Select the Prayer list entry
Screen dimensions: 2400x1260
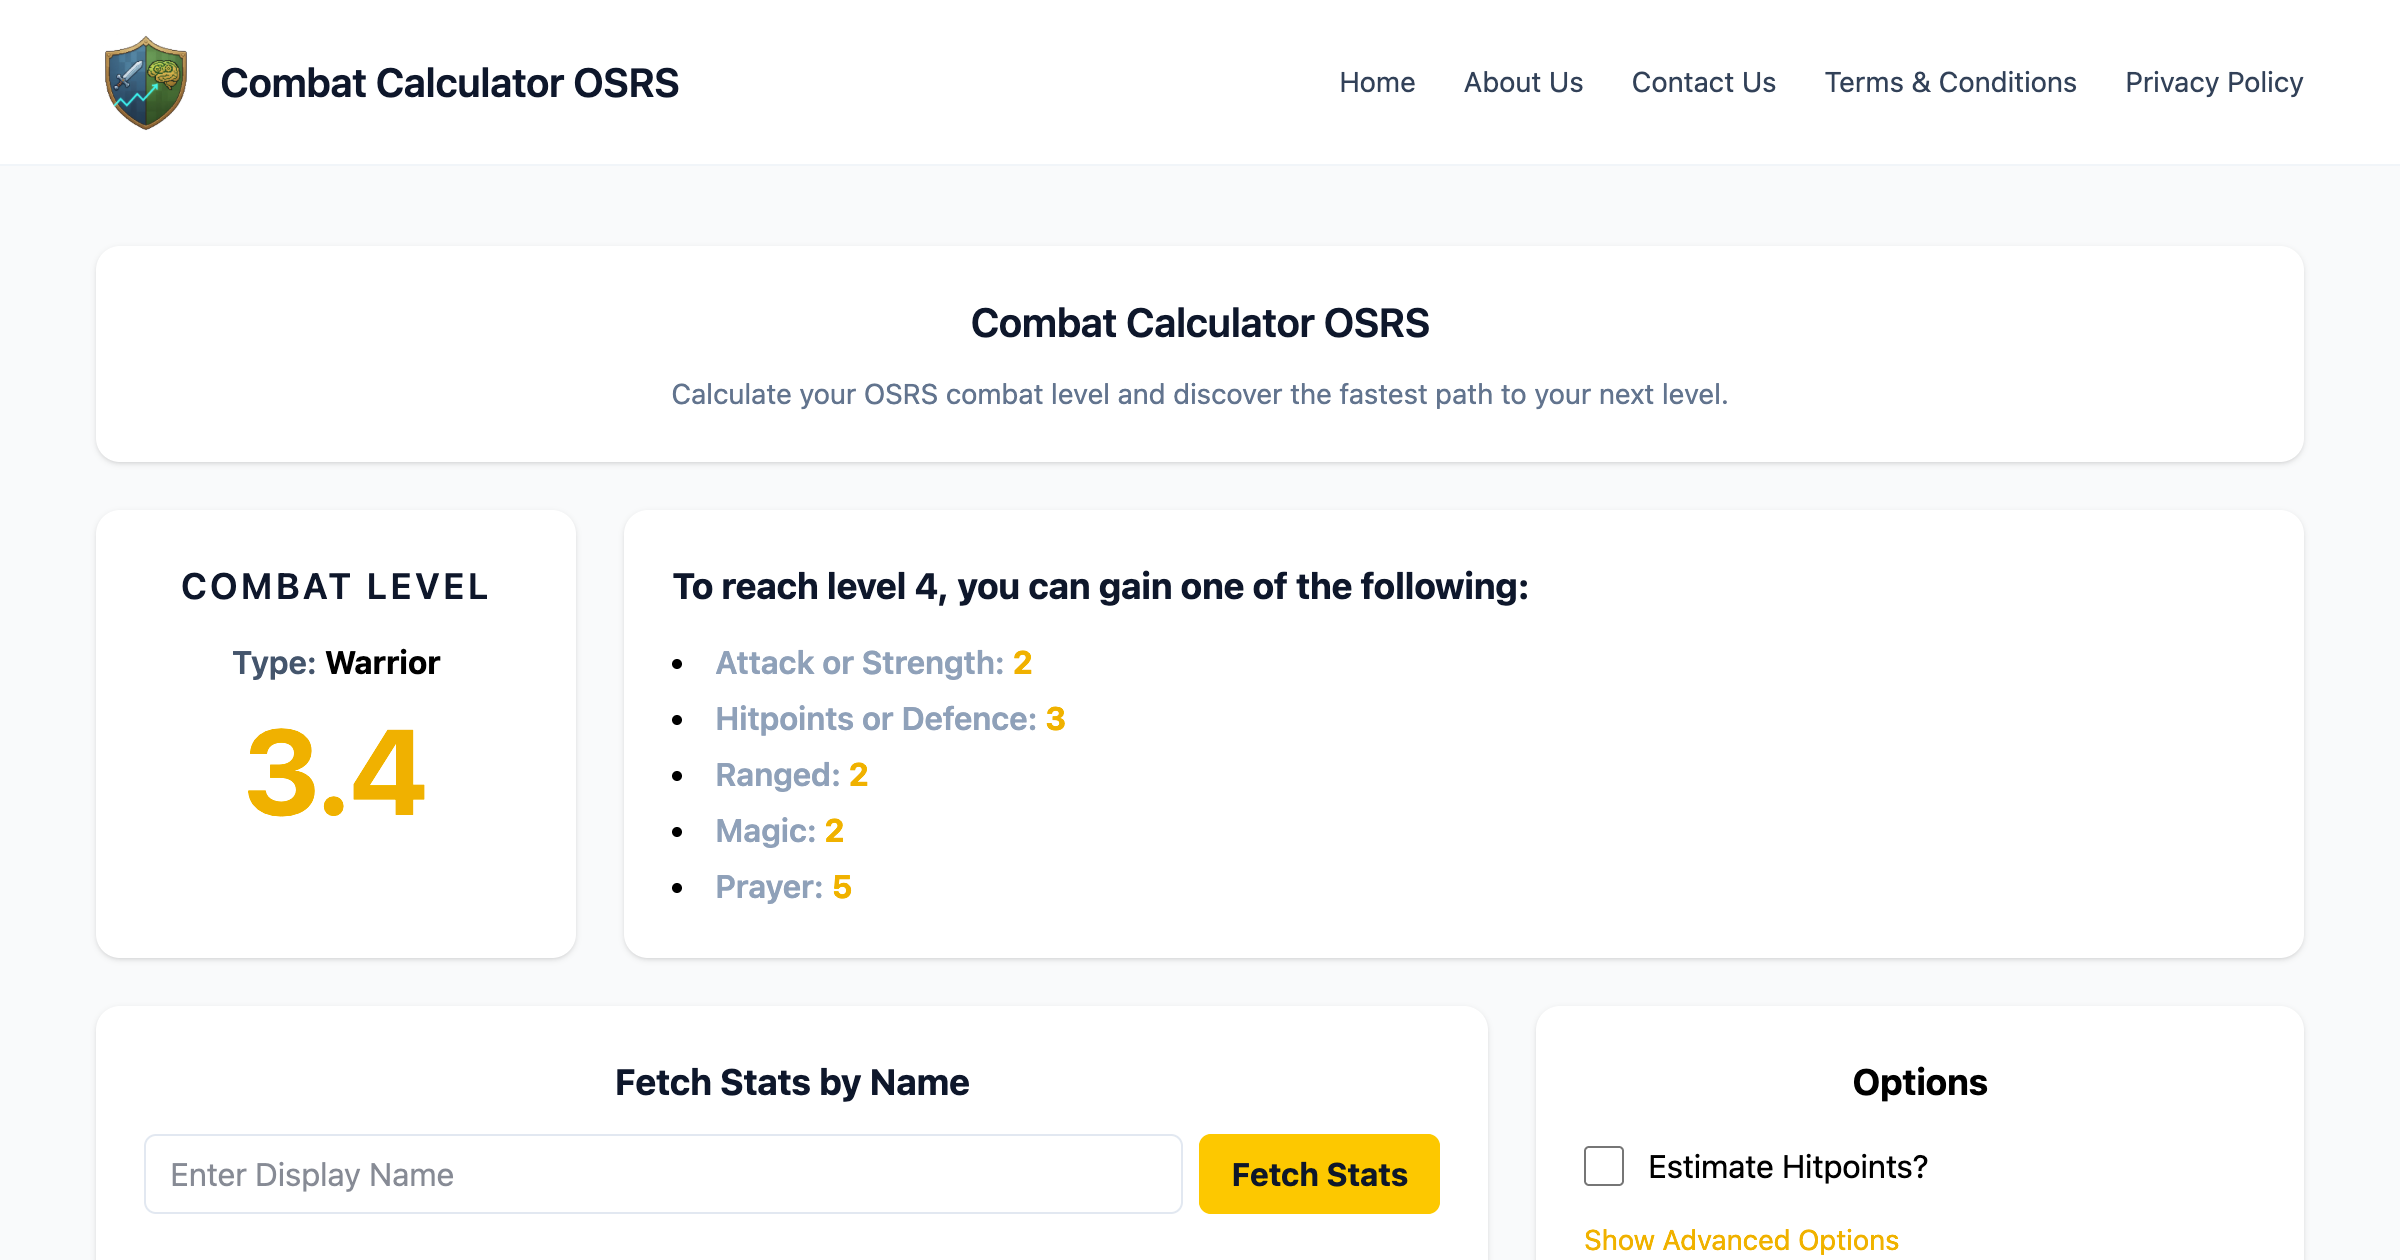pyautogui.click(x=783, y=887)
